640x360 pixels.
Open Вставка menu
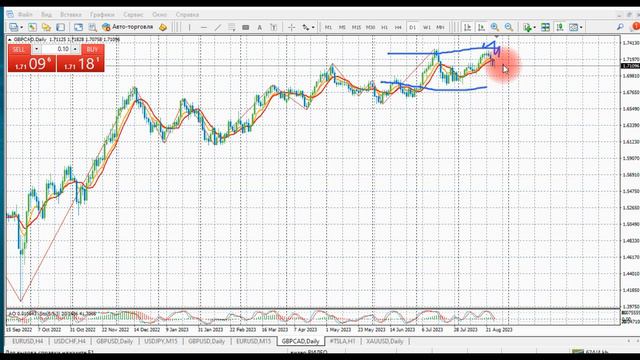click(71, 14)
